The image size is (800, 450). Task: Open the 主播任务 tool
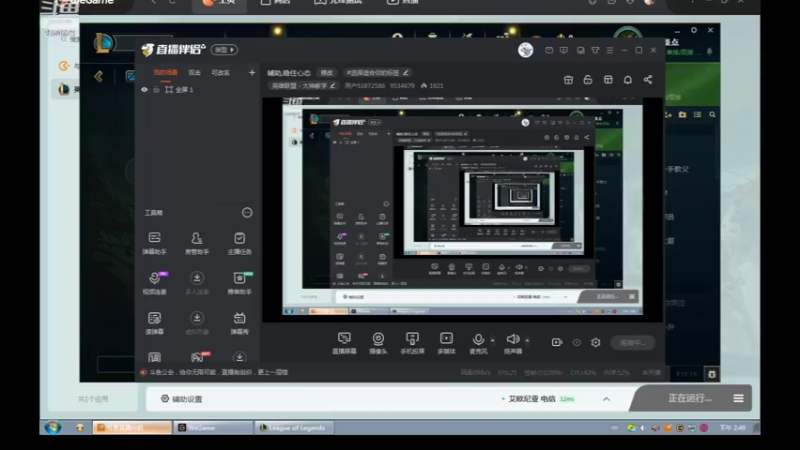(x=239, y=243)
